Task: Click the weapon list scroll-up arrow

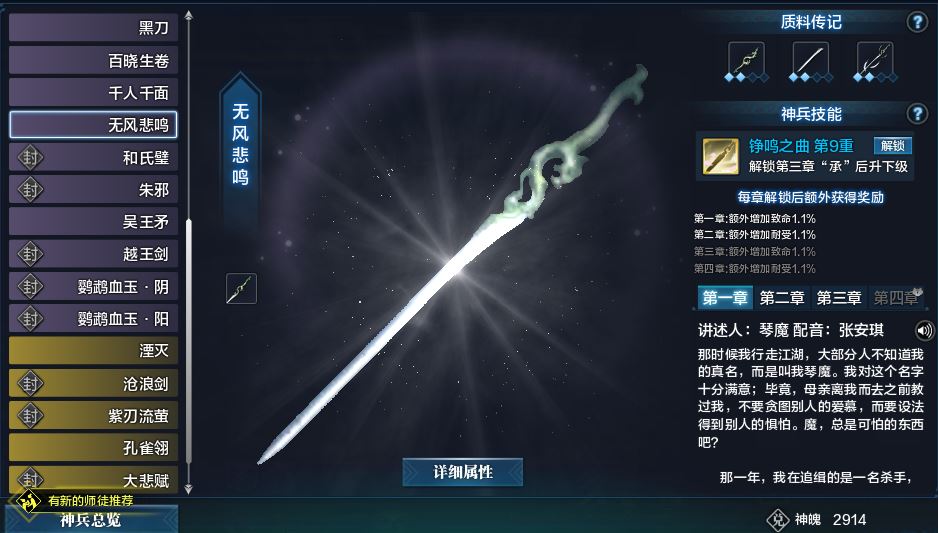Action: (x=188, y=16)
